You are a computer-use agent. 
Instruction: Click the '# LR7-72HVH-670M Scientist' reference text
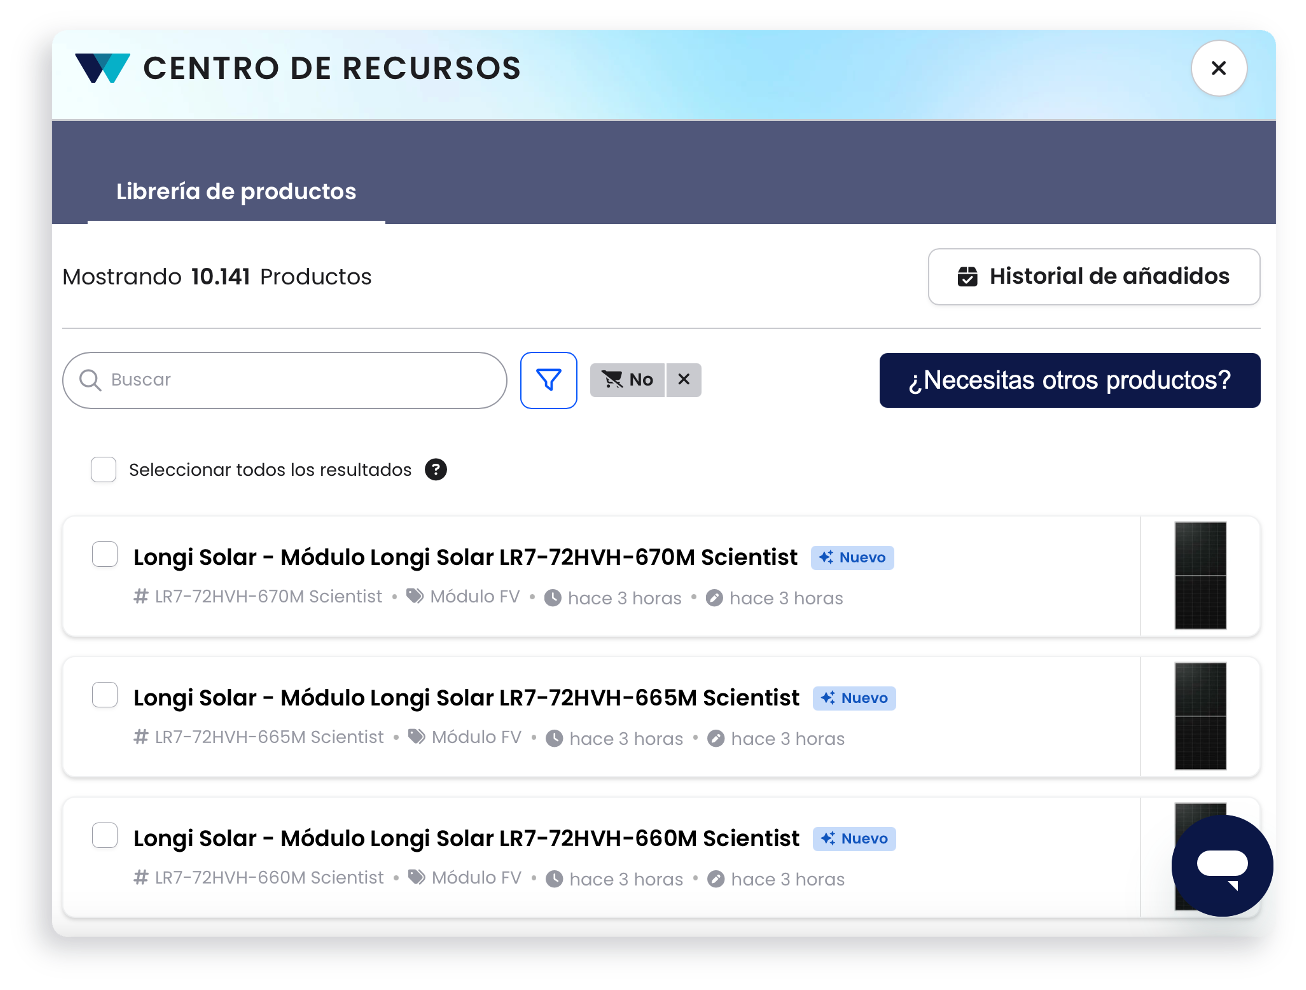pyautogui.click(x=258, y=597)
